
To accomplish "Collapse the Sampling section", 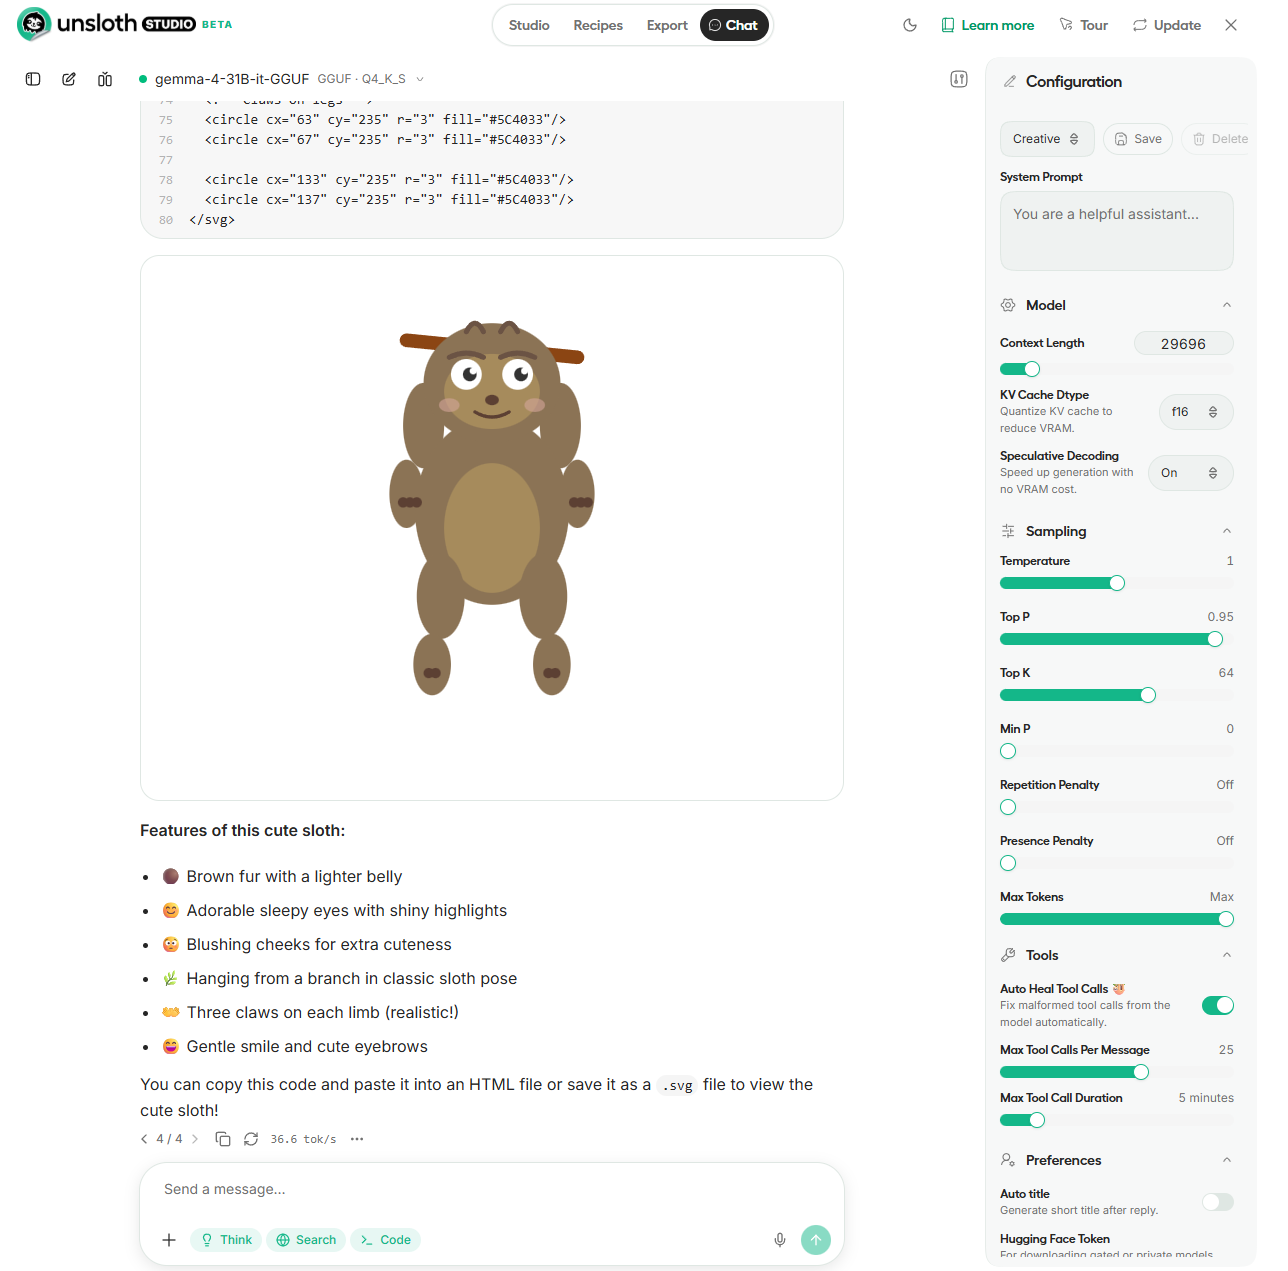I will coord(1226,531).
